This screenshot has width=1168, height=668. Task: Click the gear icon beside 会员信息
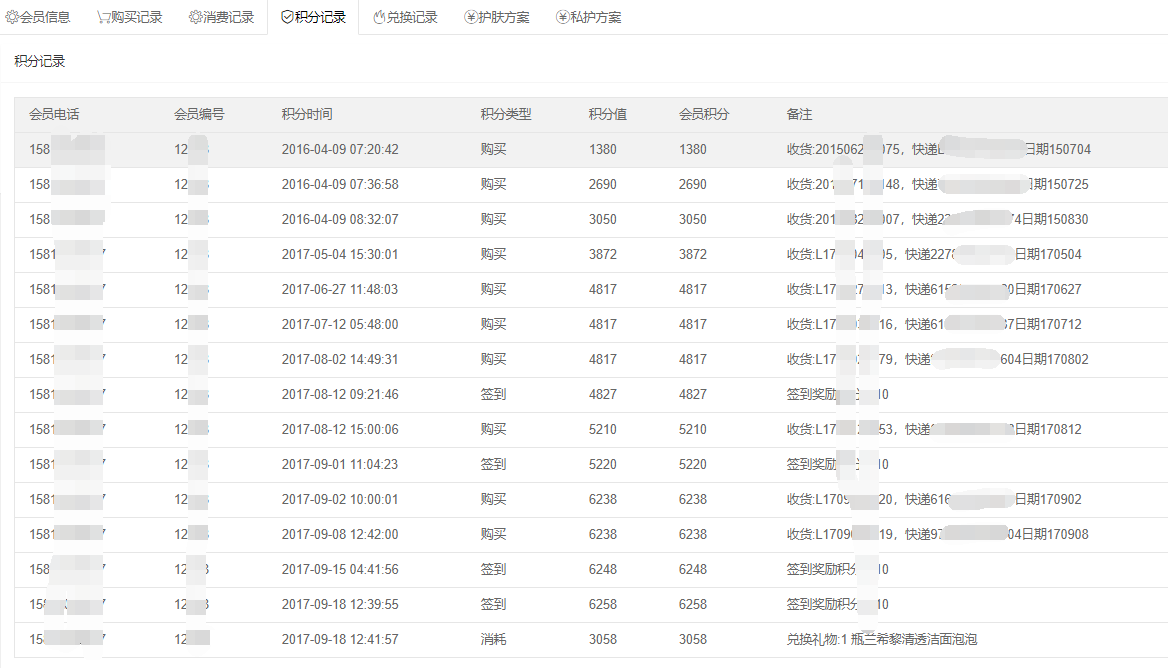(12, 17)
